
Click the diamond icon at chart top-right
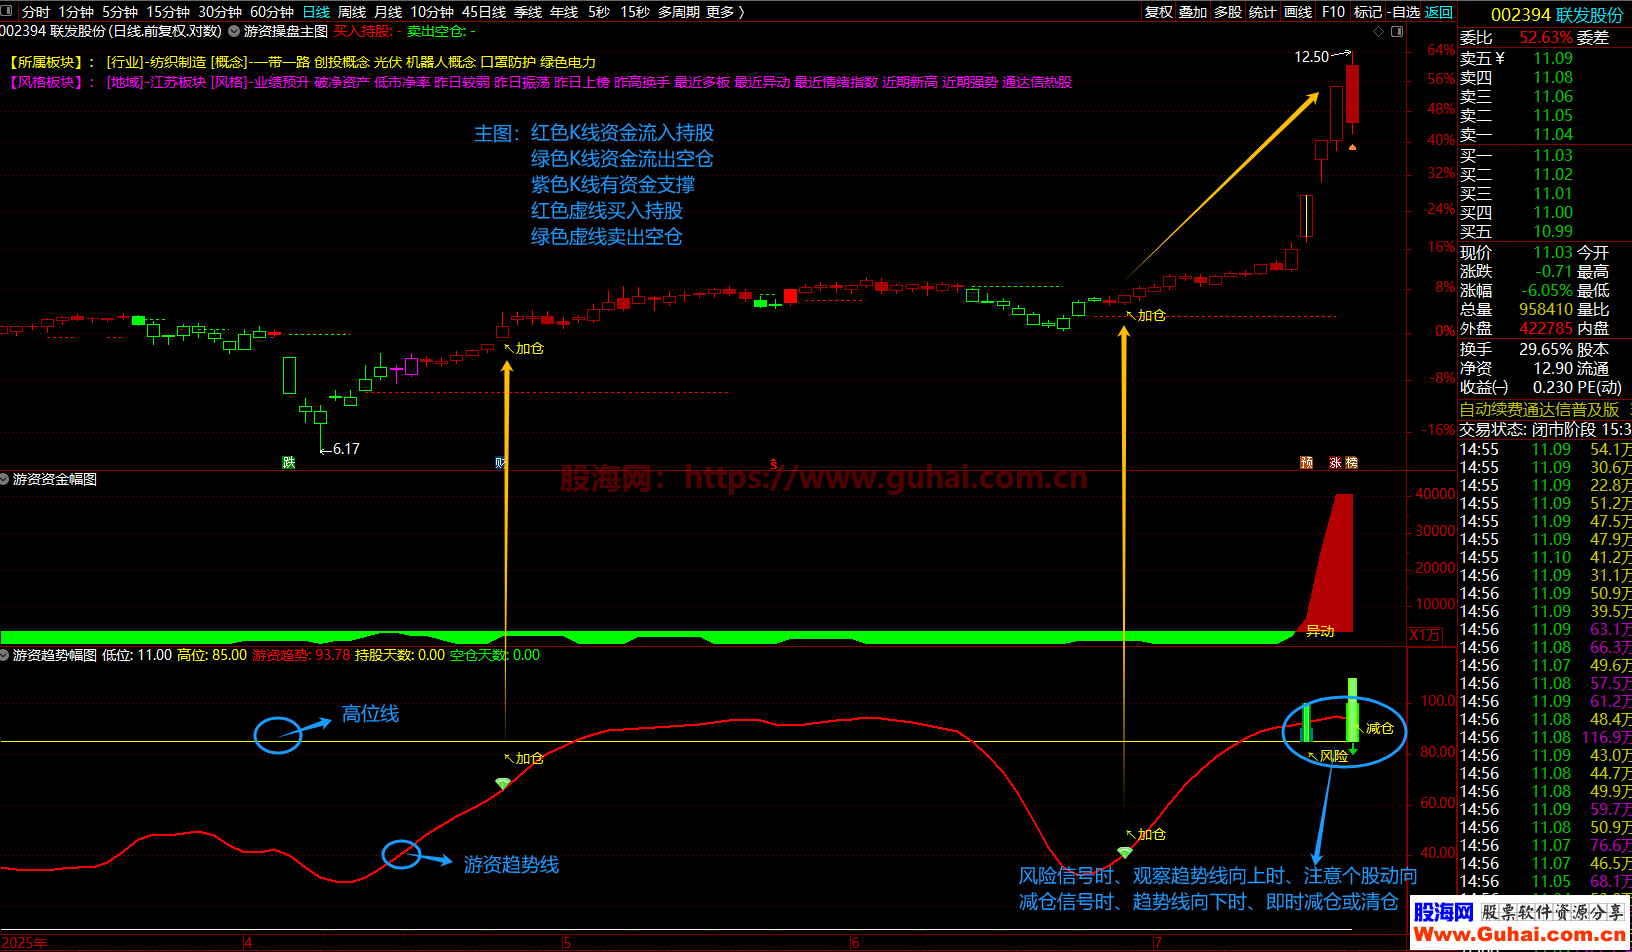point(1379,31)
